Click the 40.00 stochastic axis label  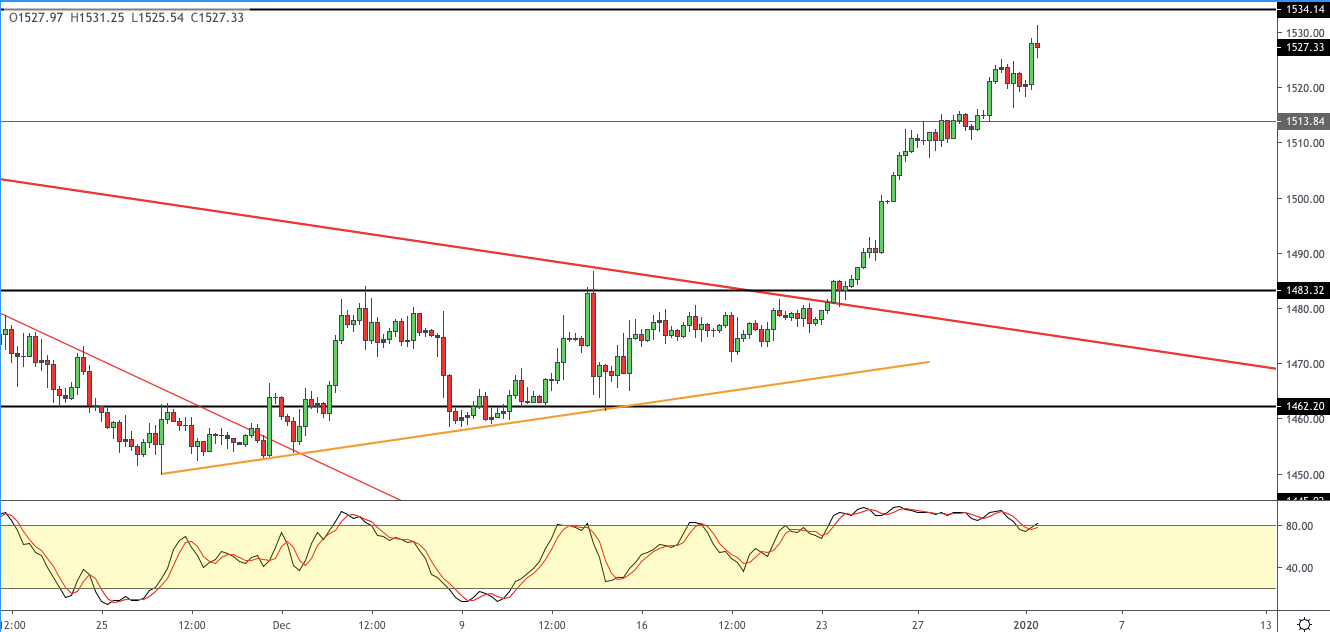click(x=1299, y=568)
